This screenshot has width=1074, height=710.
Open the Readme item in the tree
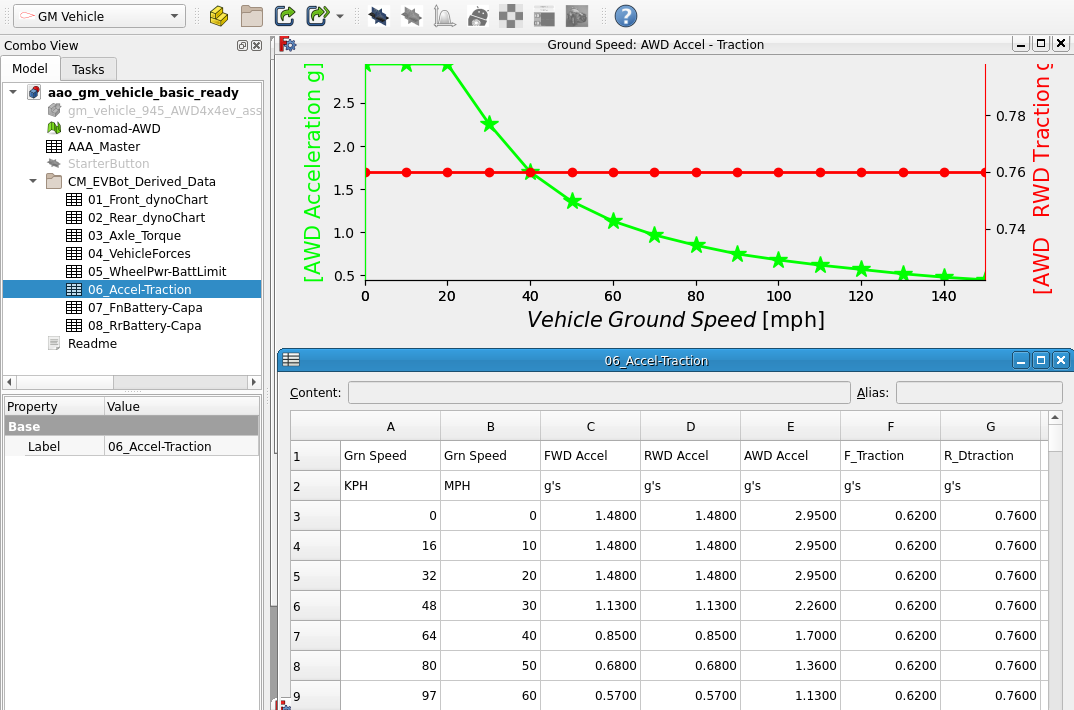92,344
